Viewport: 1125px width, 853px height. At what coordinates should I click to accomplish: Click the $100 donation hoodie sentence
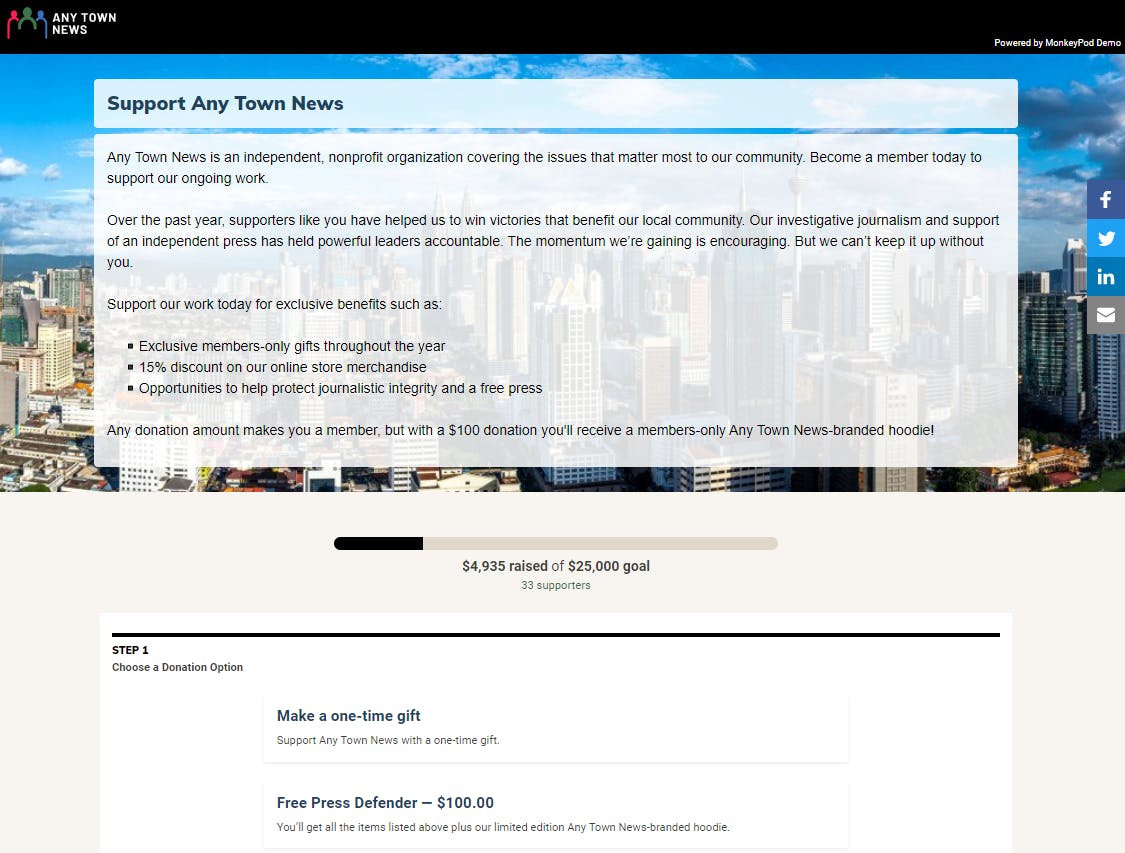tap(520, 430)
